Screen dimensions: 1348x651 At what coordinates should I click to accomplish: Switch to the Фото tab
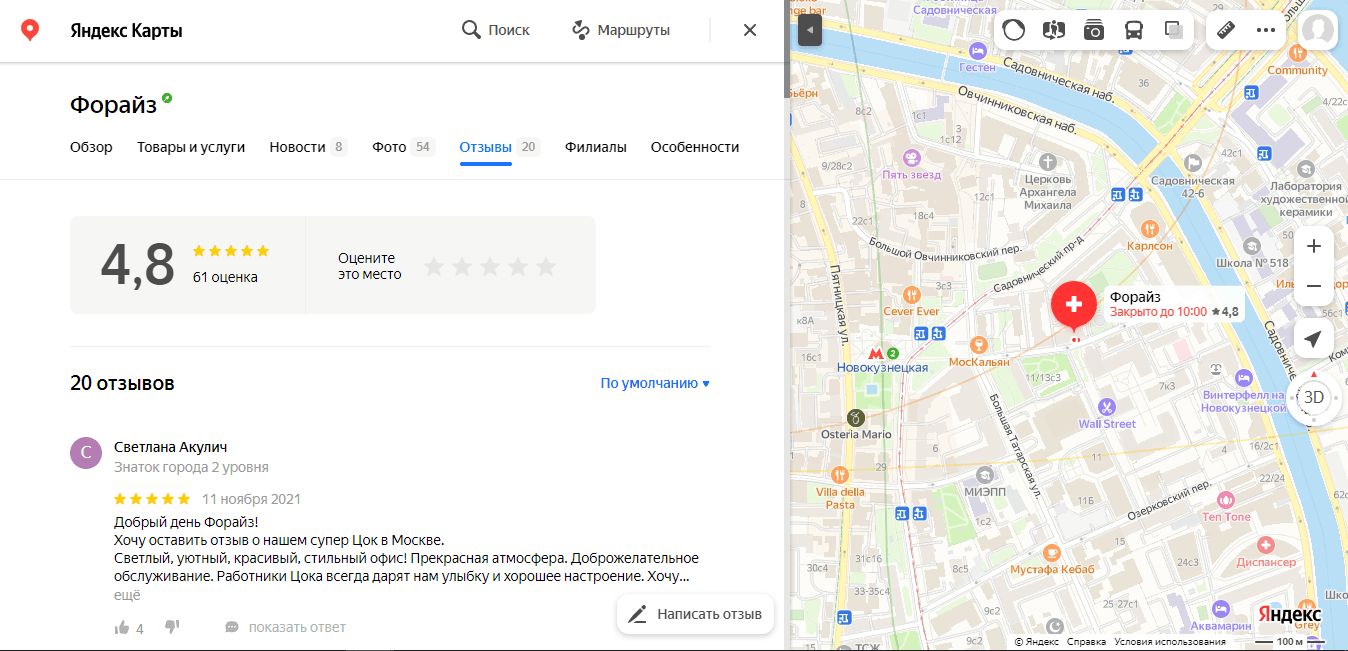[387, 146]
